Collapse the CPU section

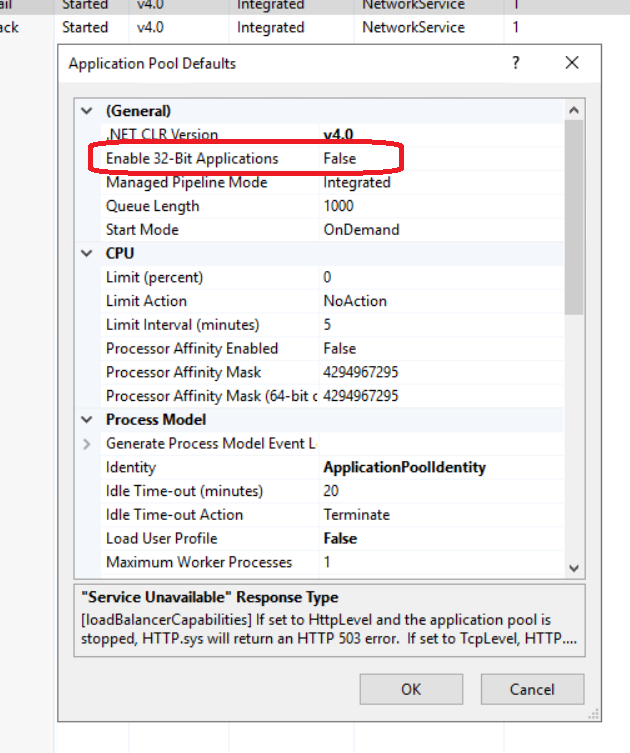point(87,254)
